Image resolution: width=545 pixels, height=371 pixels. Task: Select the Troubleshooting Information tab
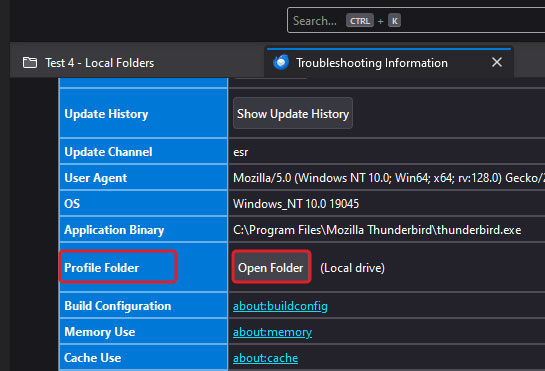(389, 63)
